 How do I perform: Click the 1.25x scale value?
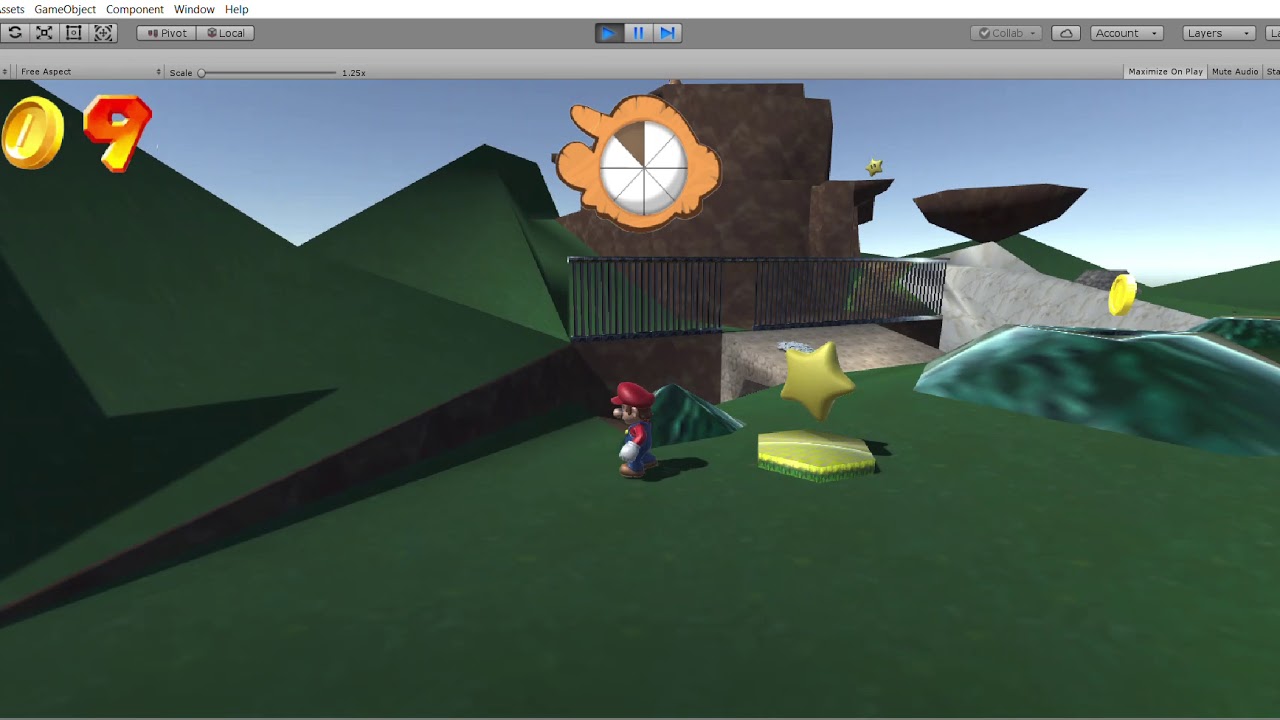[x=353, y=73]
